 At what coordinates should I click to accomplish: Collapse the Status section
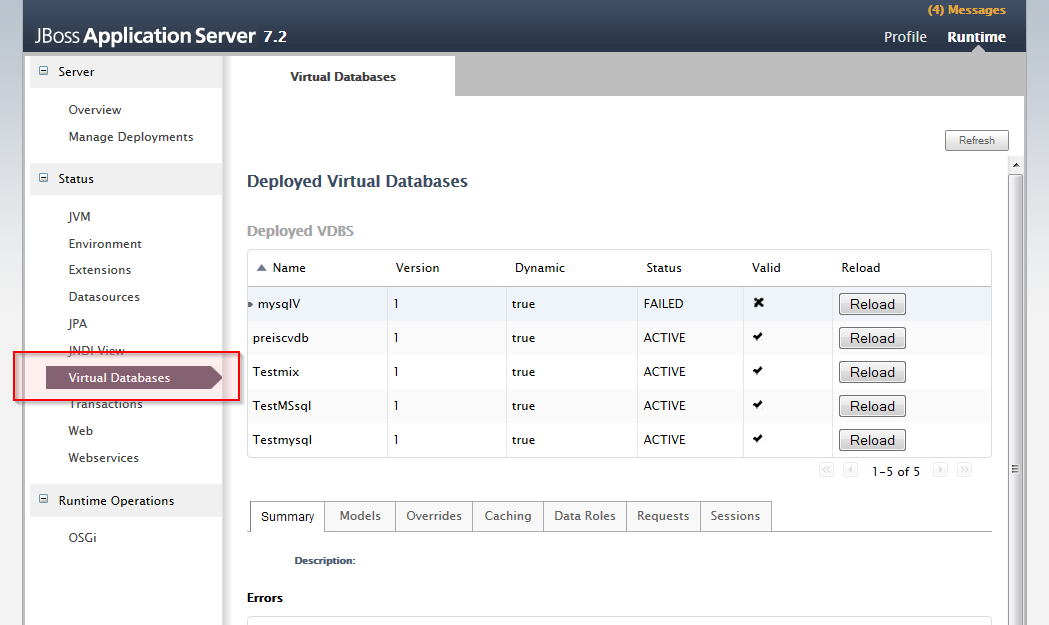(x=43, y=178)
